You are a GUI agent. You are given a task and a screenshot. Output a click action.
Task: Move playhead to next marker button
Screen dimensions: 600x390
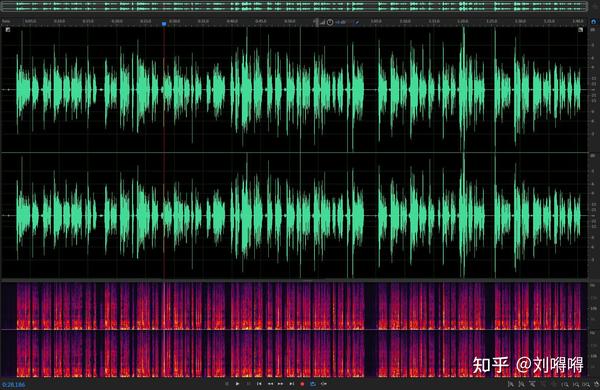pyautogui.click(x=292, y=384)
